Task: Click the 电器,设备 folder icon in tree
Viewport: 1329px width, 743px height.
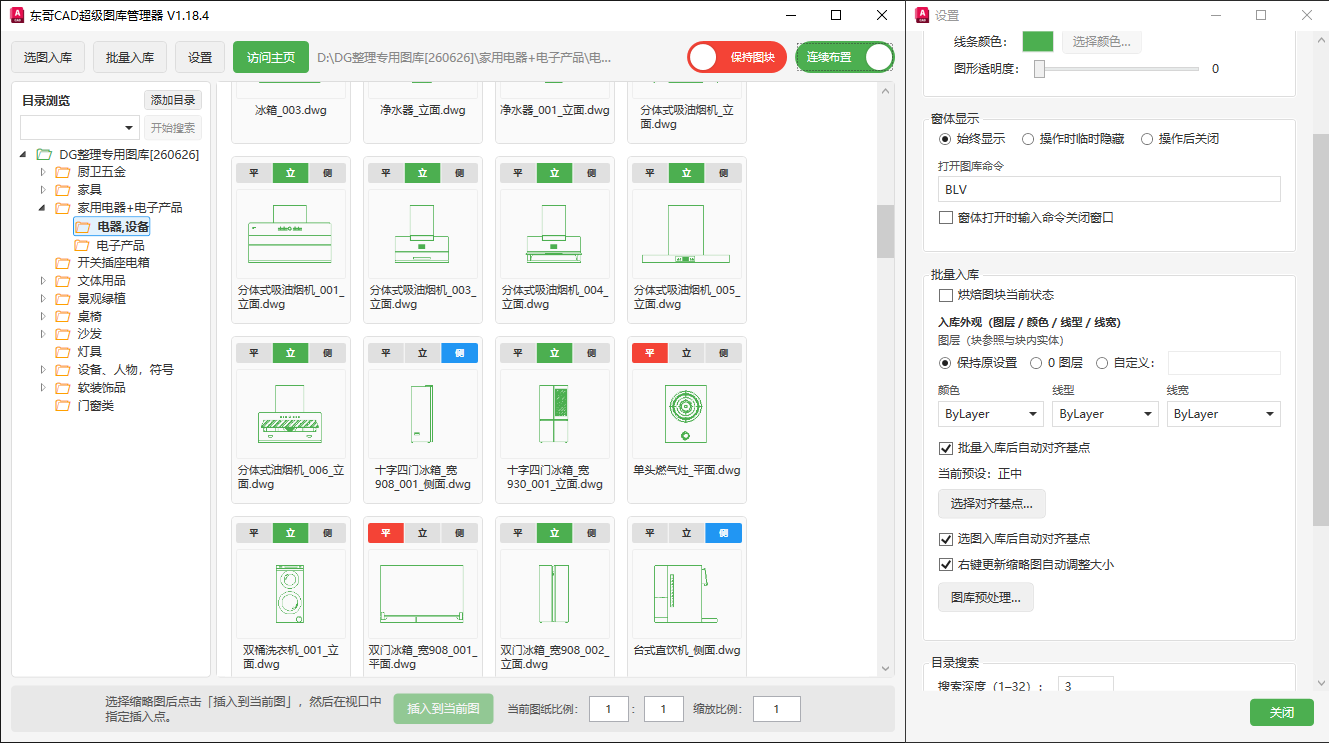Action: pos(82,227)
